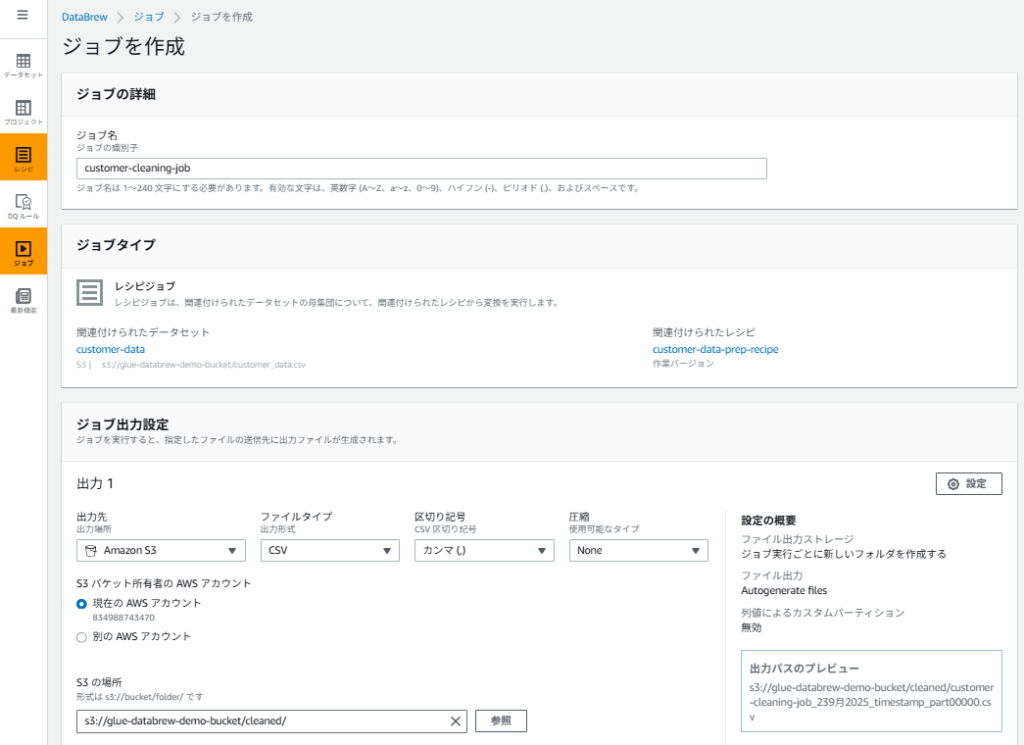Select the レシピ sidebar icon

tap(23, 158)
